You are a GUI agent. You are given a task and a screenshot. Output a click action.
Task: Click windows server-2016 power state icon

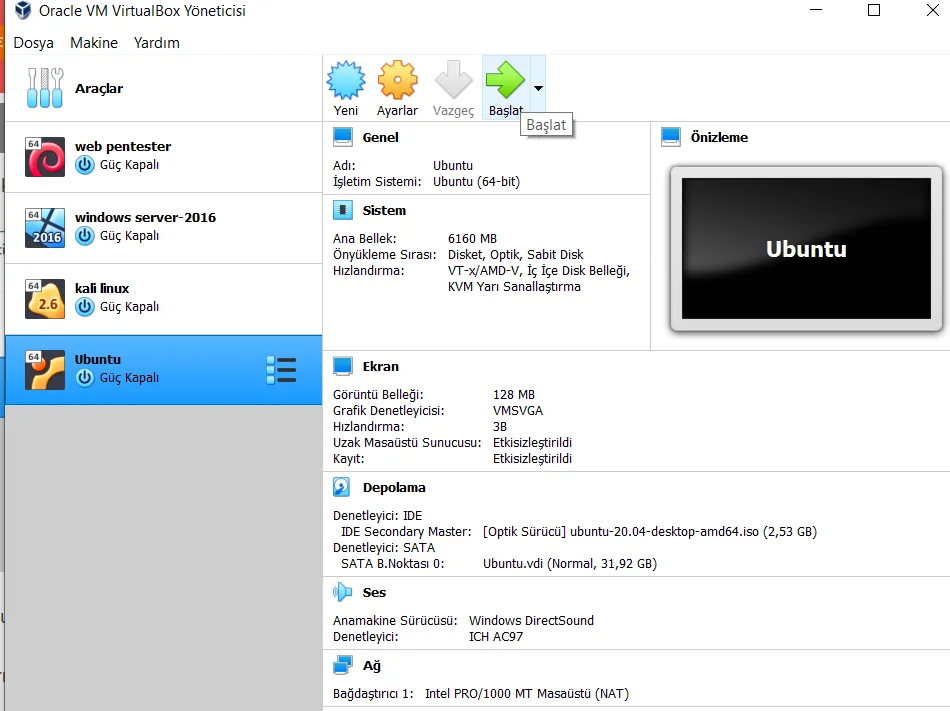pos(85,236)
